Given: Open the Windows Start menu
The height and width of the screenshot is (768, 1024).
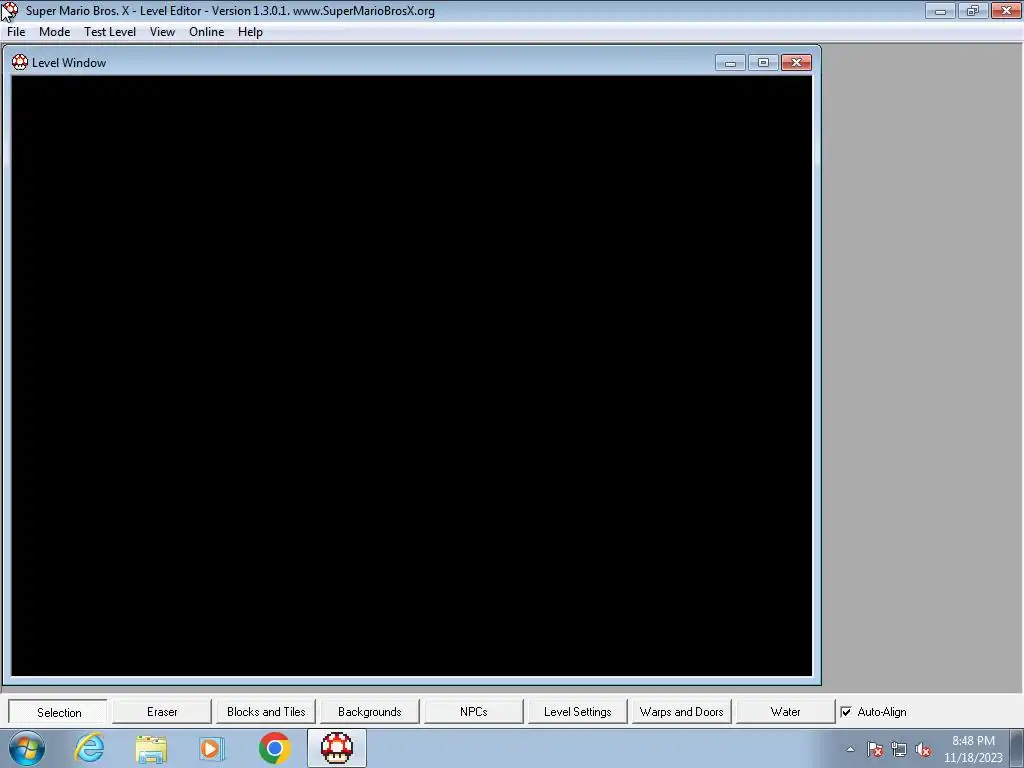Looking at the screenshot, I should click(27, 748).
